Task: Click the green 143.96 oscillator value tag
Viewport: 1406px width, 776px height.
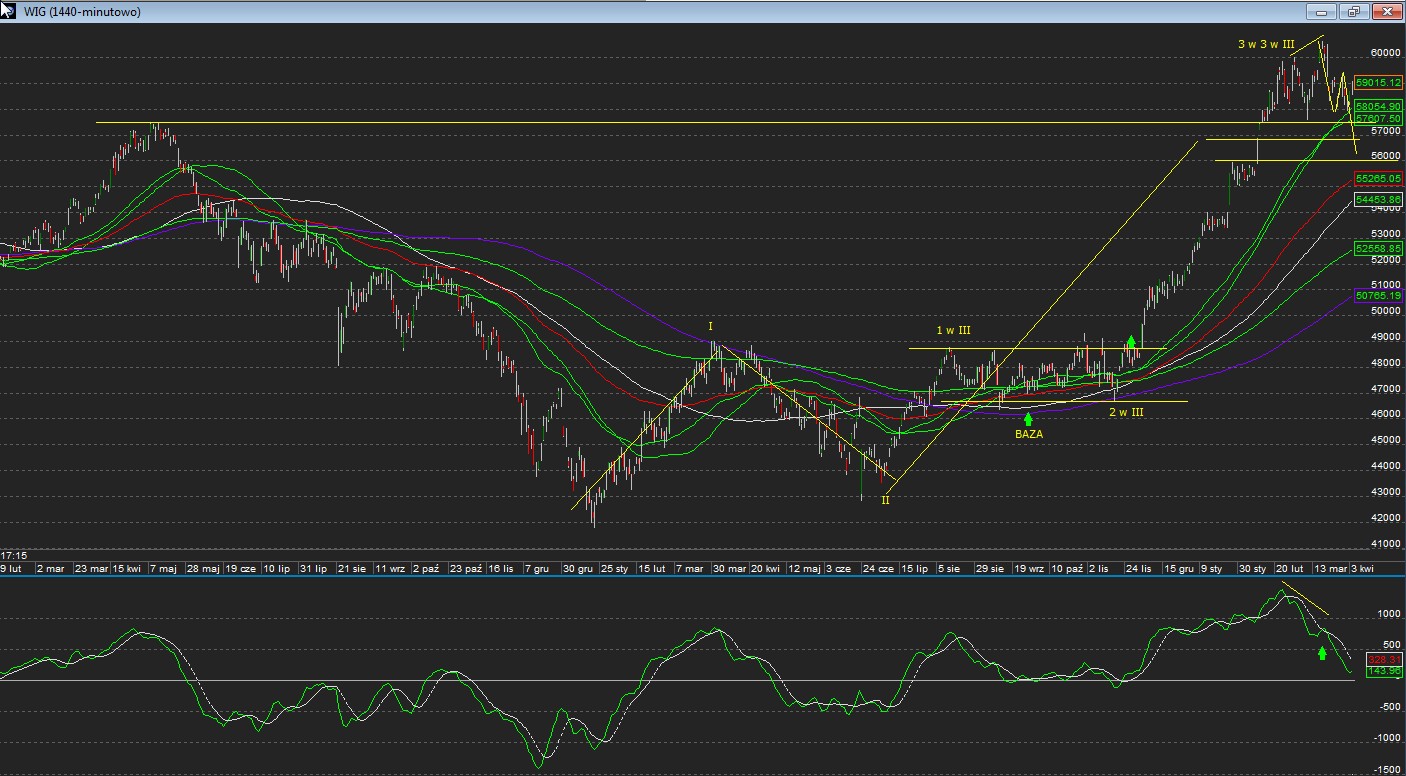Action: pyautogui.click(x=1383, y=671)
